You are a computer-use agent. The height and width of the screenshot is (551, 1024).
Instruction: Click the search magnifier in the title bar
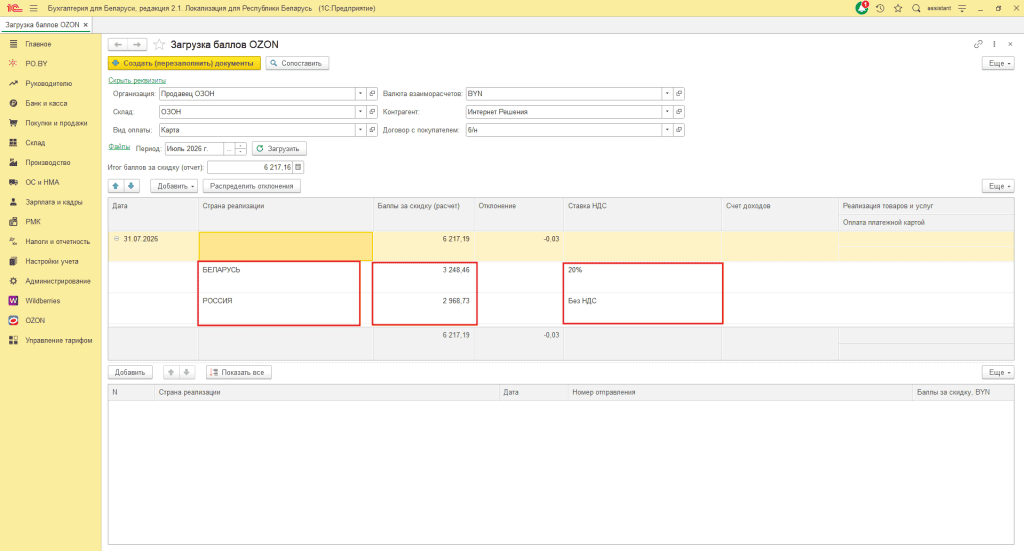(916, 8)
